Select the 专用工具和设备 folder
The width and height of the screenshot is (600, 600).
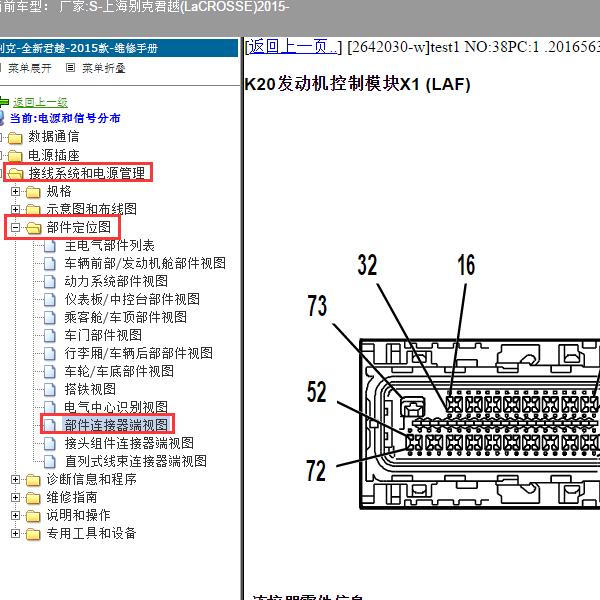click(91, 533)
